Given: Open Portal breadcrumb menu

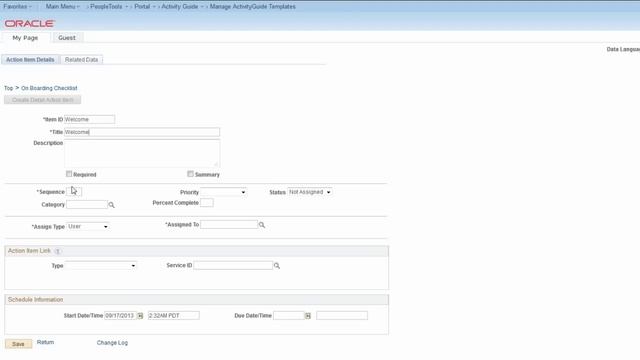Looking at the screenshot, I should click(x=144, y=7).
